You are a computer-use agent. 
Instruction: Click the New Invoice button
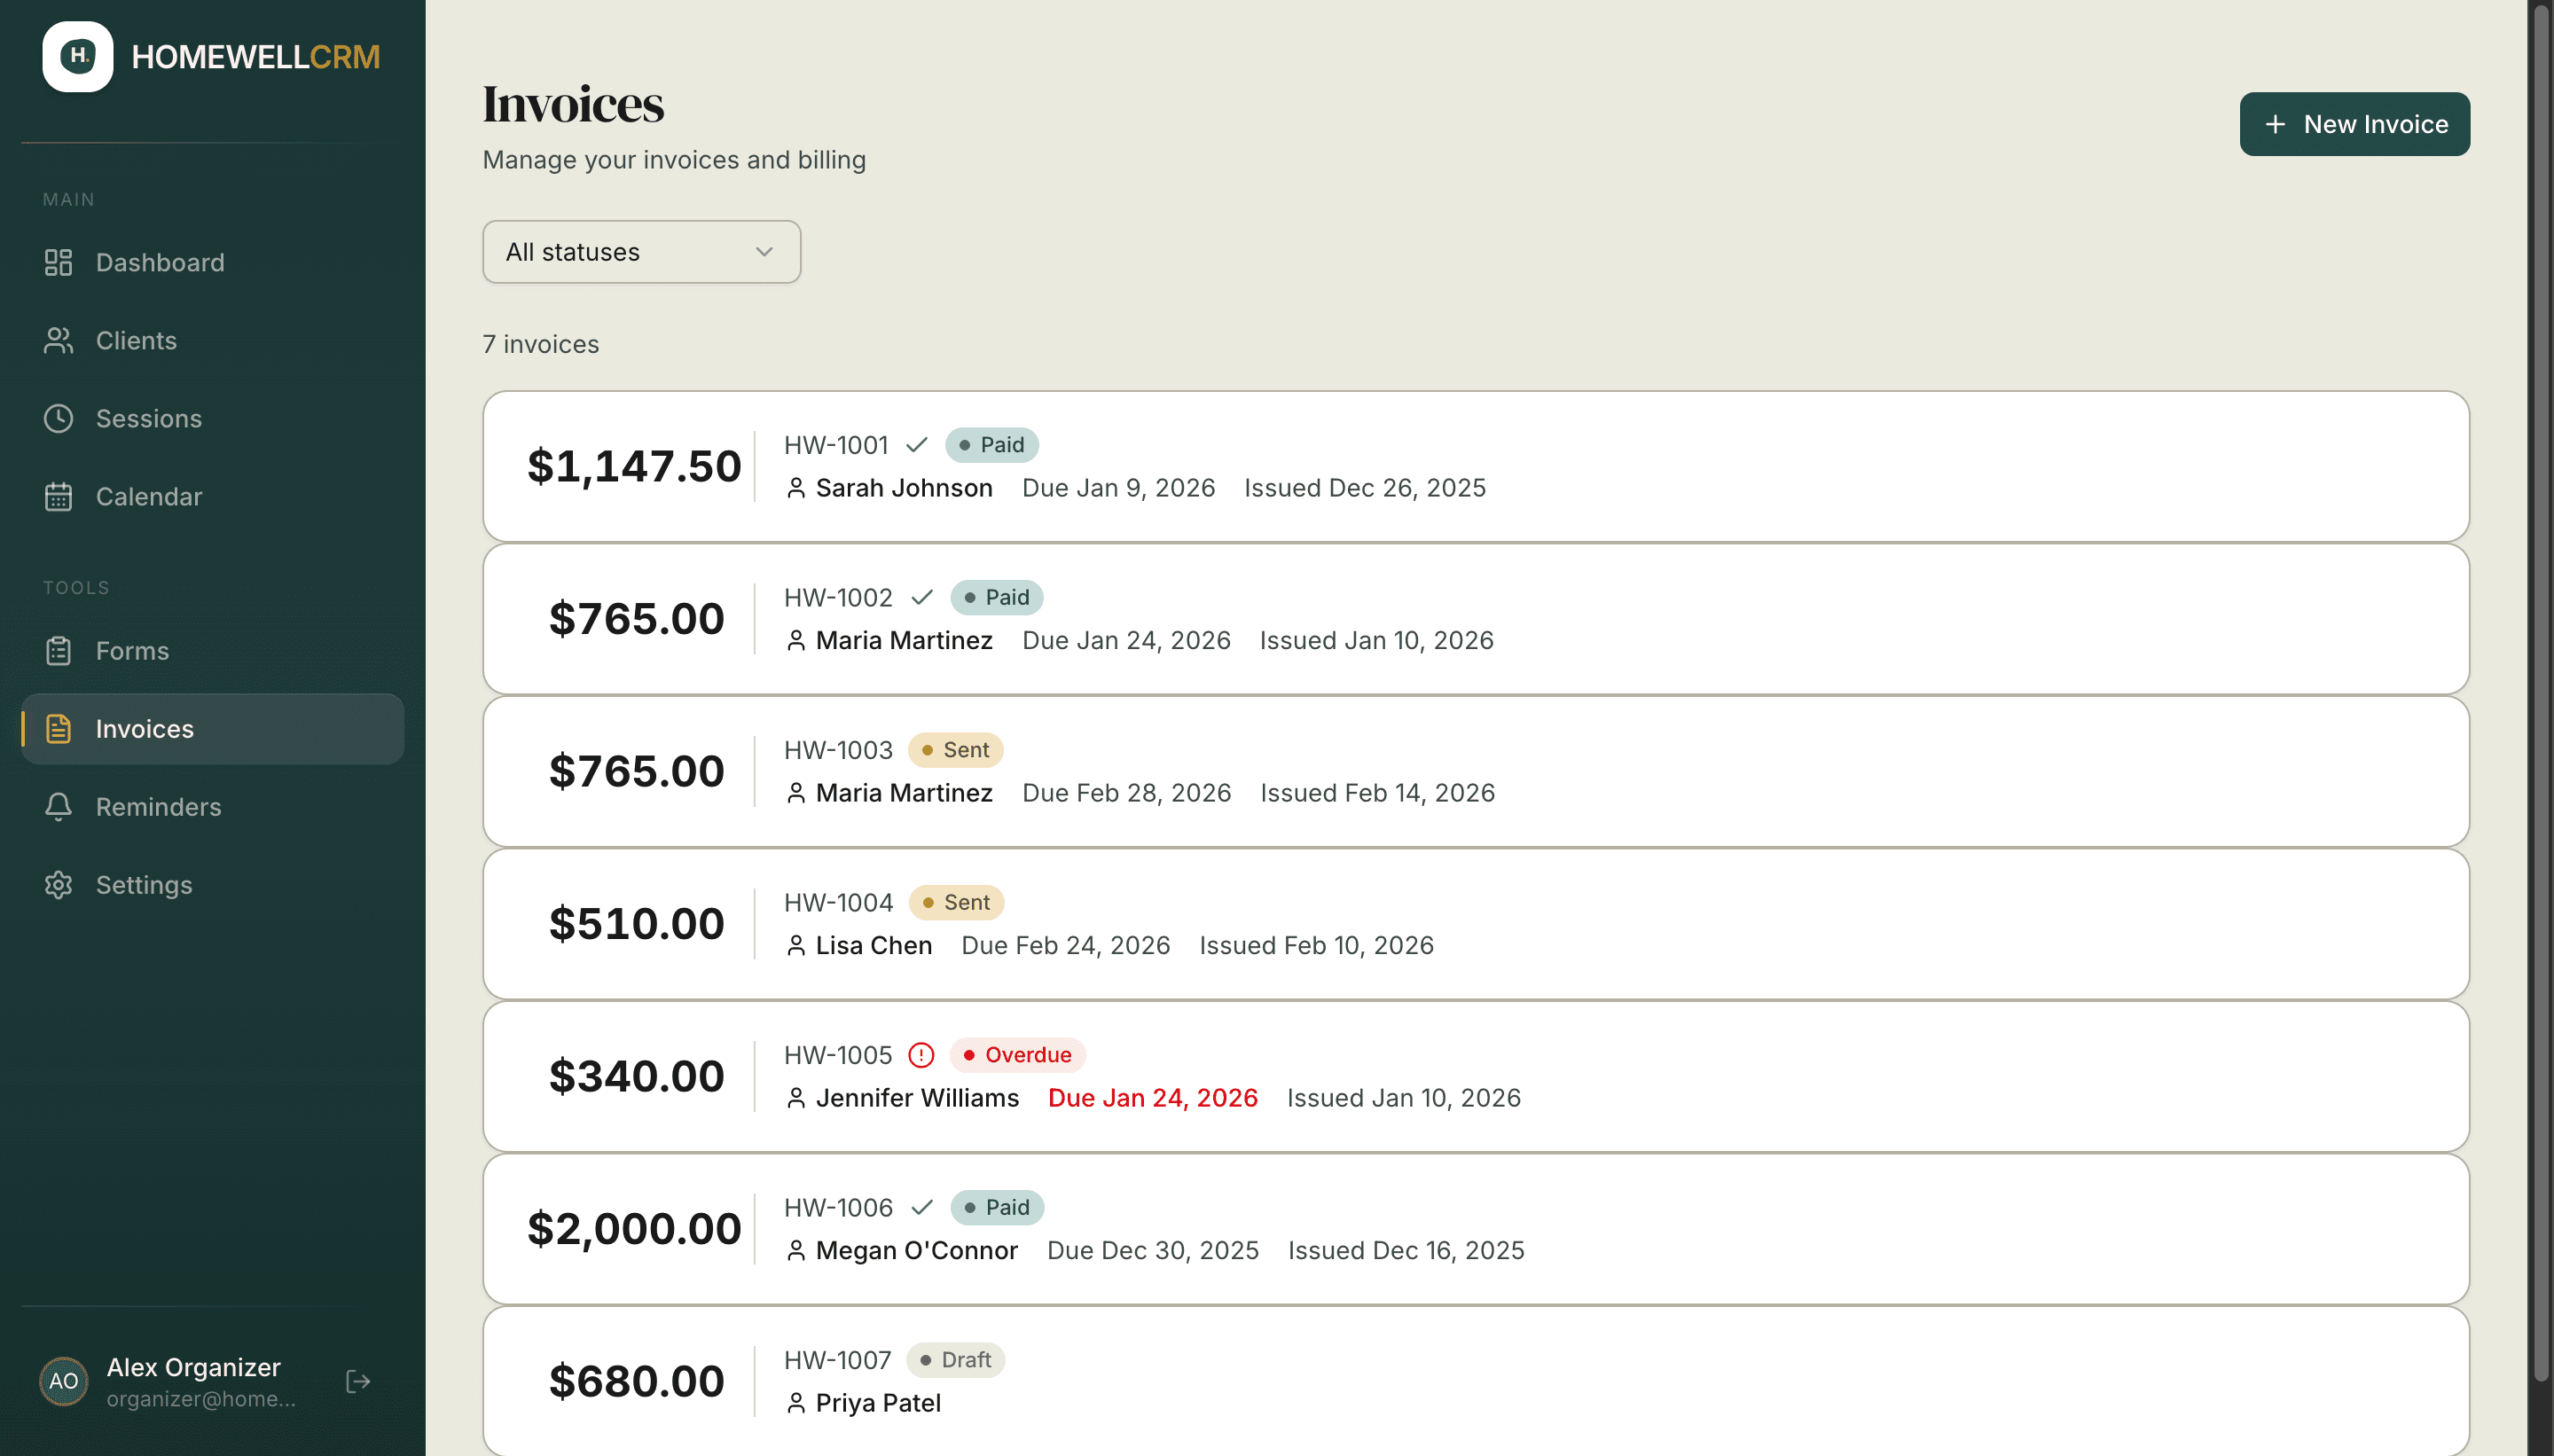point(2353,123)
